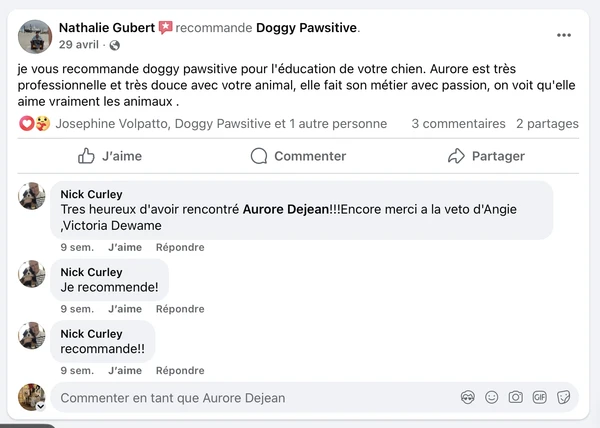Viewport: 600px width, 428px height.
Task: Click the reaction emoji icons on the post
Action: pyautogui.click(x=35, y=124)
